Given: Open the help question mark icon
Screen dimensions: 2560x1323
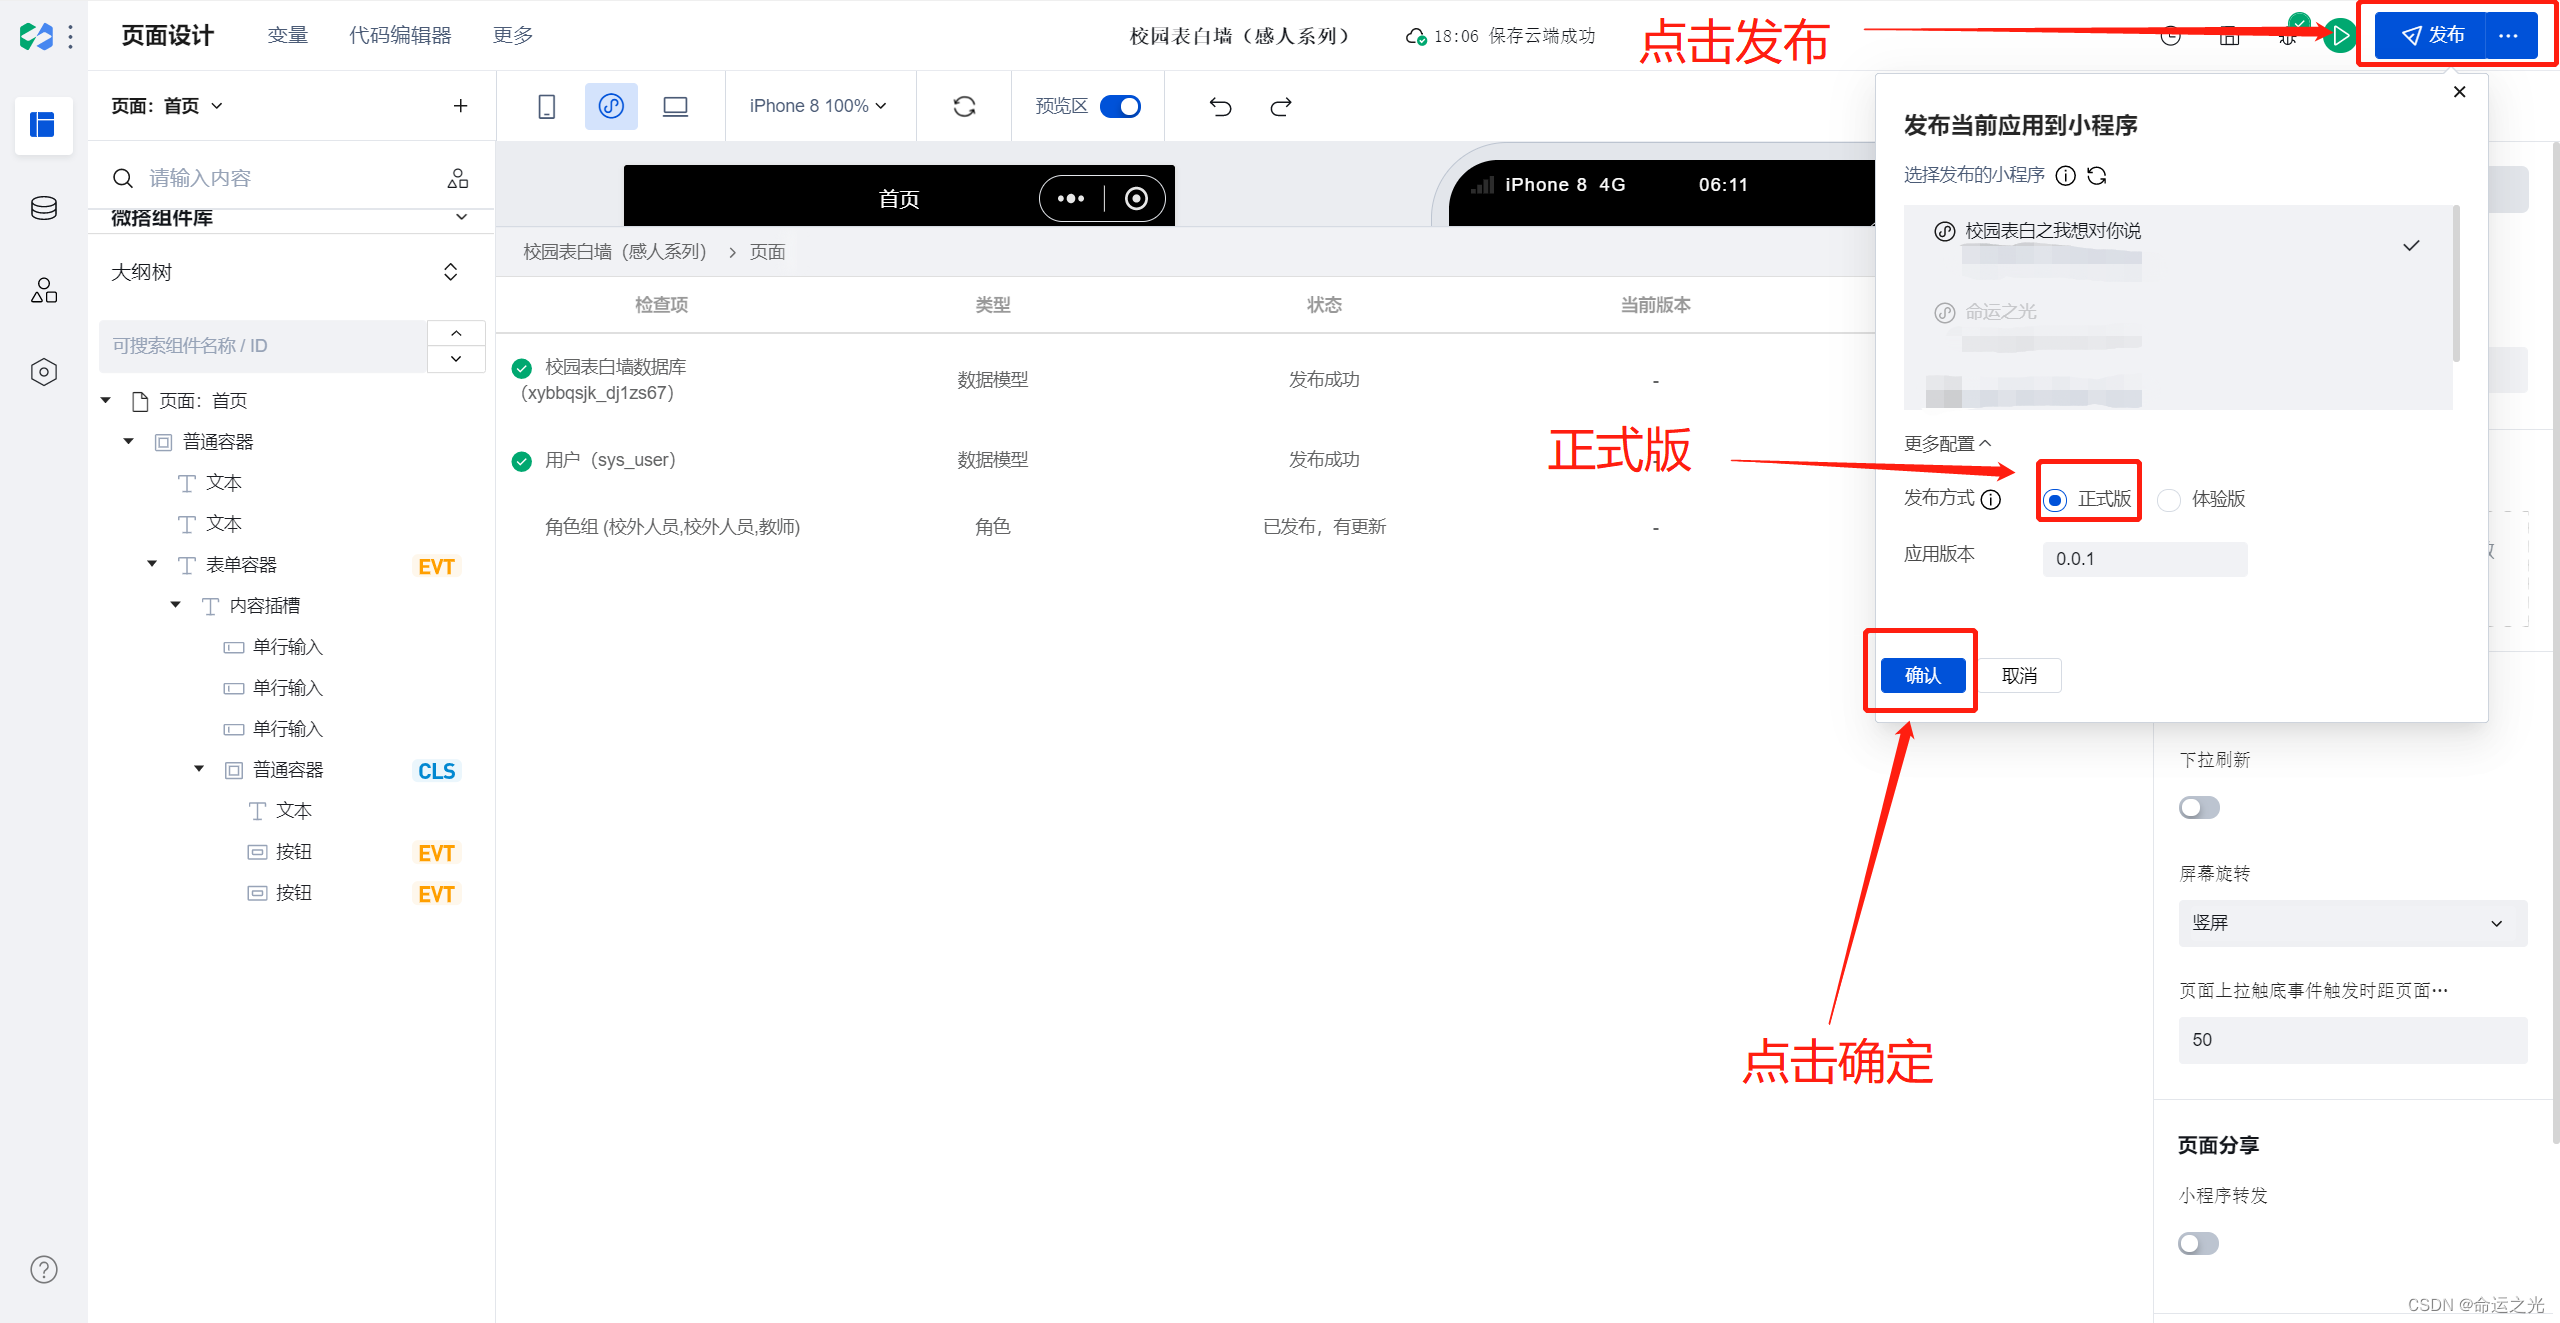Looking at the screenshot, I should (x=43, y=1269).
